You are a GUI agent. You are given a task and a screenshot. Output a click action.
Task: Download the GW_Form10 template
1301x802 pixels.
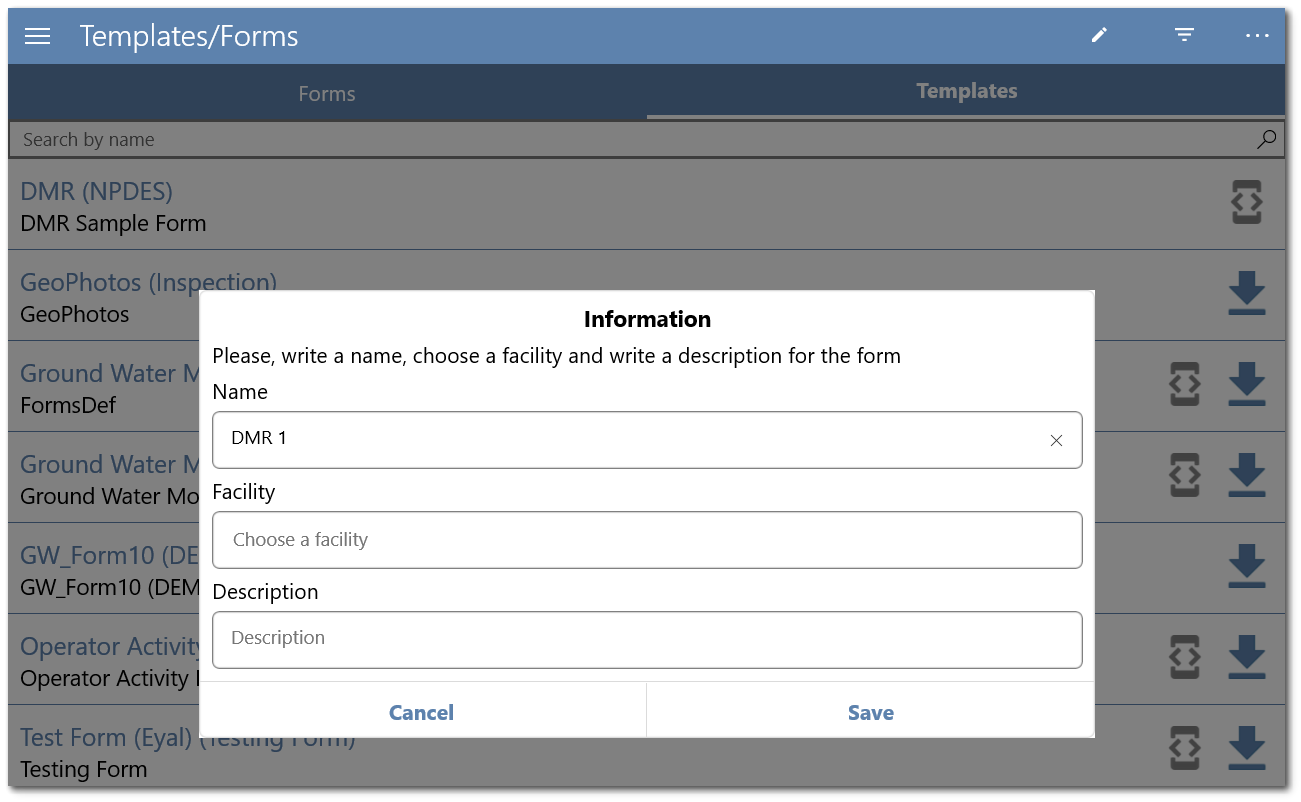click(x=1246, y=566)
